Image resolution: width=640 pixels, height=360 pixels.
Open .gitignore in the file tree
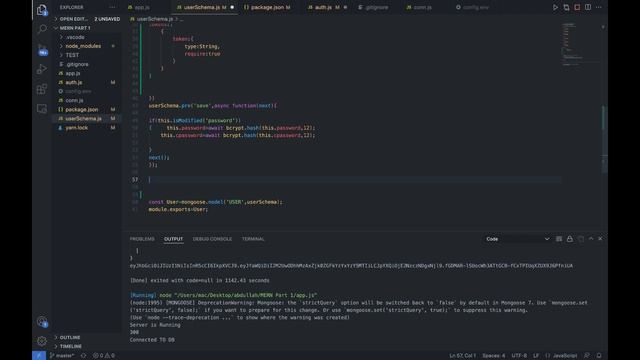(x=88, y=64)
